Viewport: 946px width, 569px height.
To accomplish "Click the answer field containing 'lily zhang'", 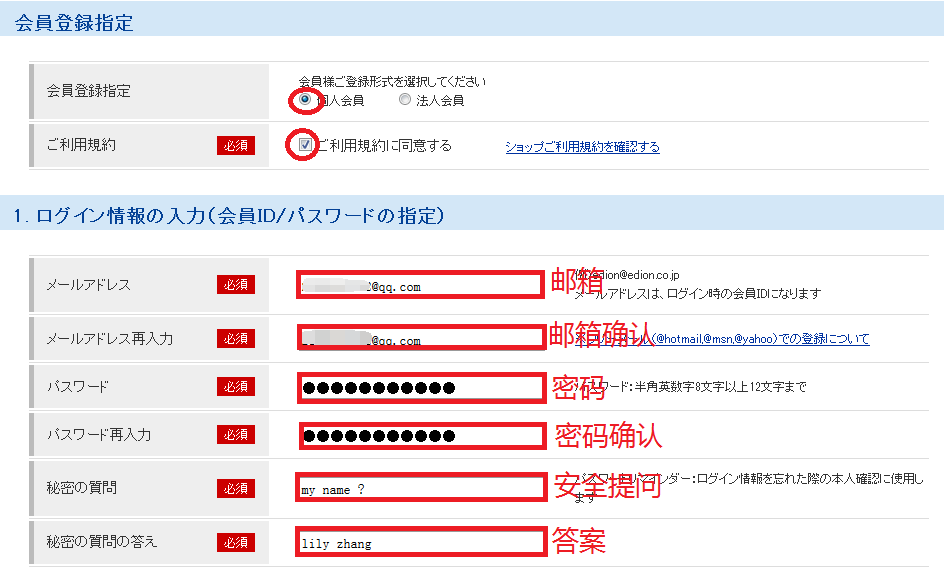I will (420, 543).
